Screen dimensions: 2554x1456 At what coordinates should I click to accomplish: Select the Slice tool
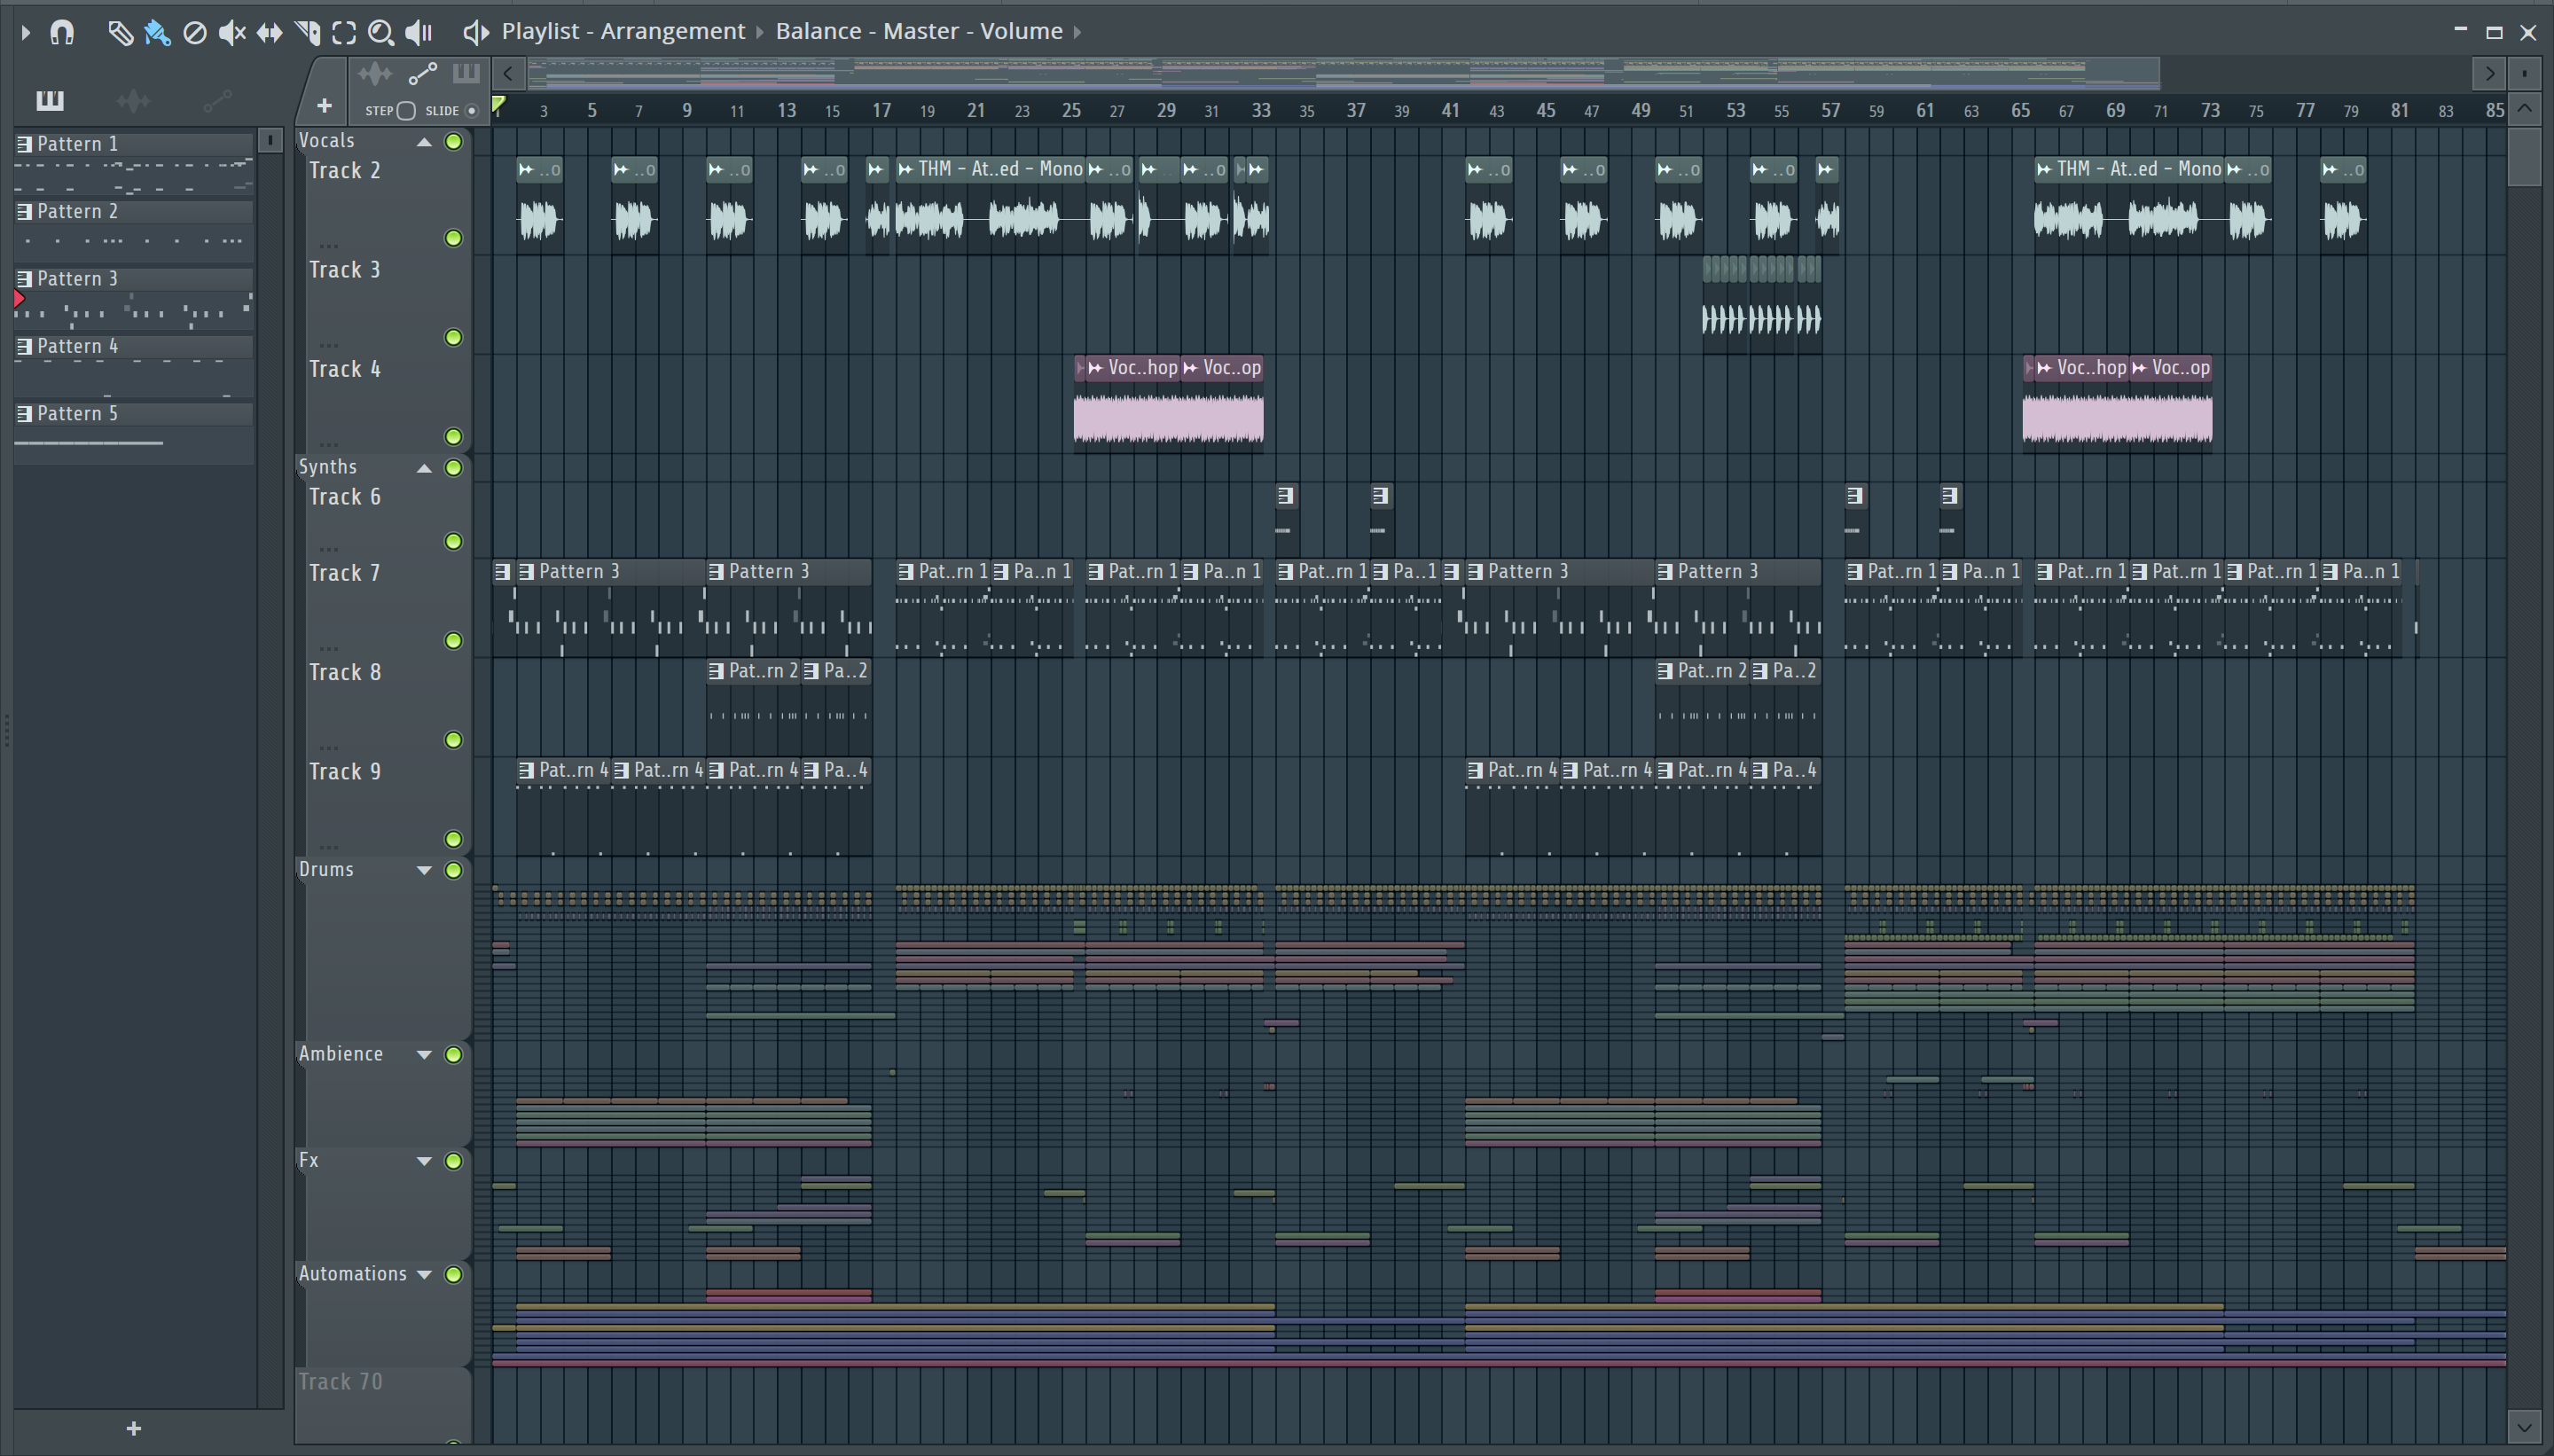click(308, 33)
